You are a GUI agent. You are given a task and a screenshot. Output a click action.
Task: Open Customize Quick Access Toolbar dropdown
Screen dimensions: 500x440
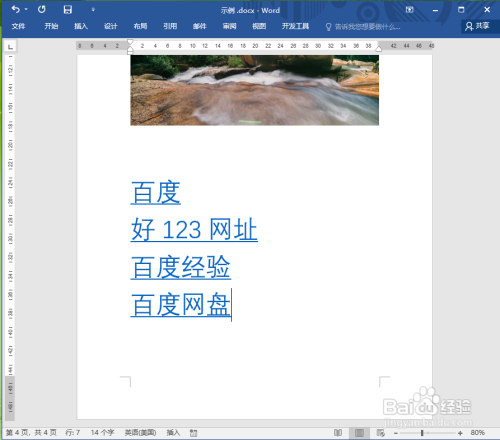(x=93, y=10)
